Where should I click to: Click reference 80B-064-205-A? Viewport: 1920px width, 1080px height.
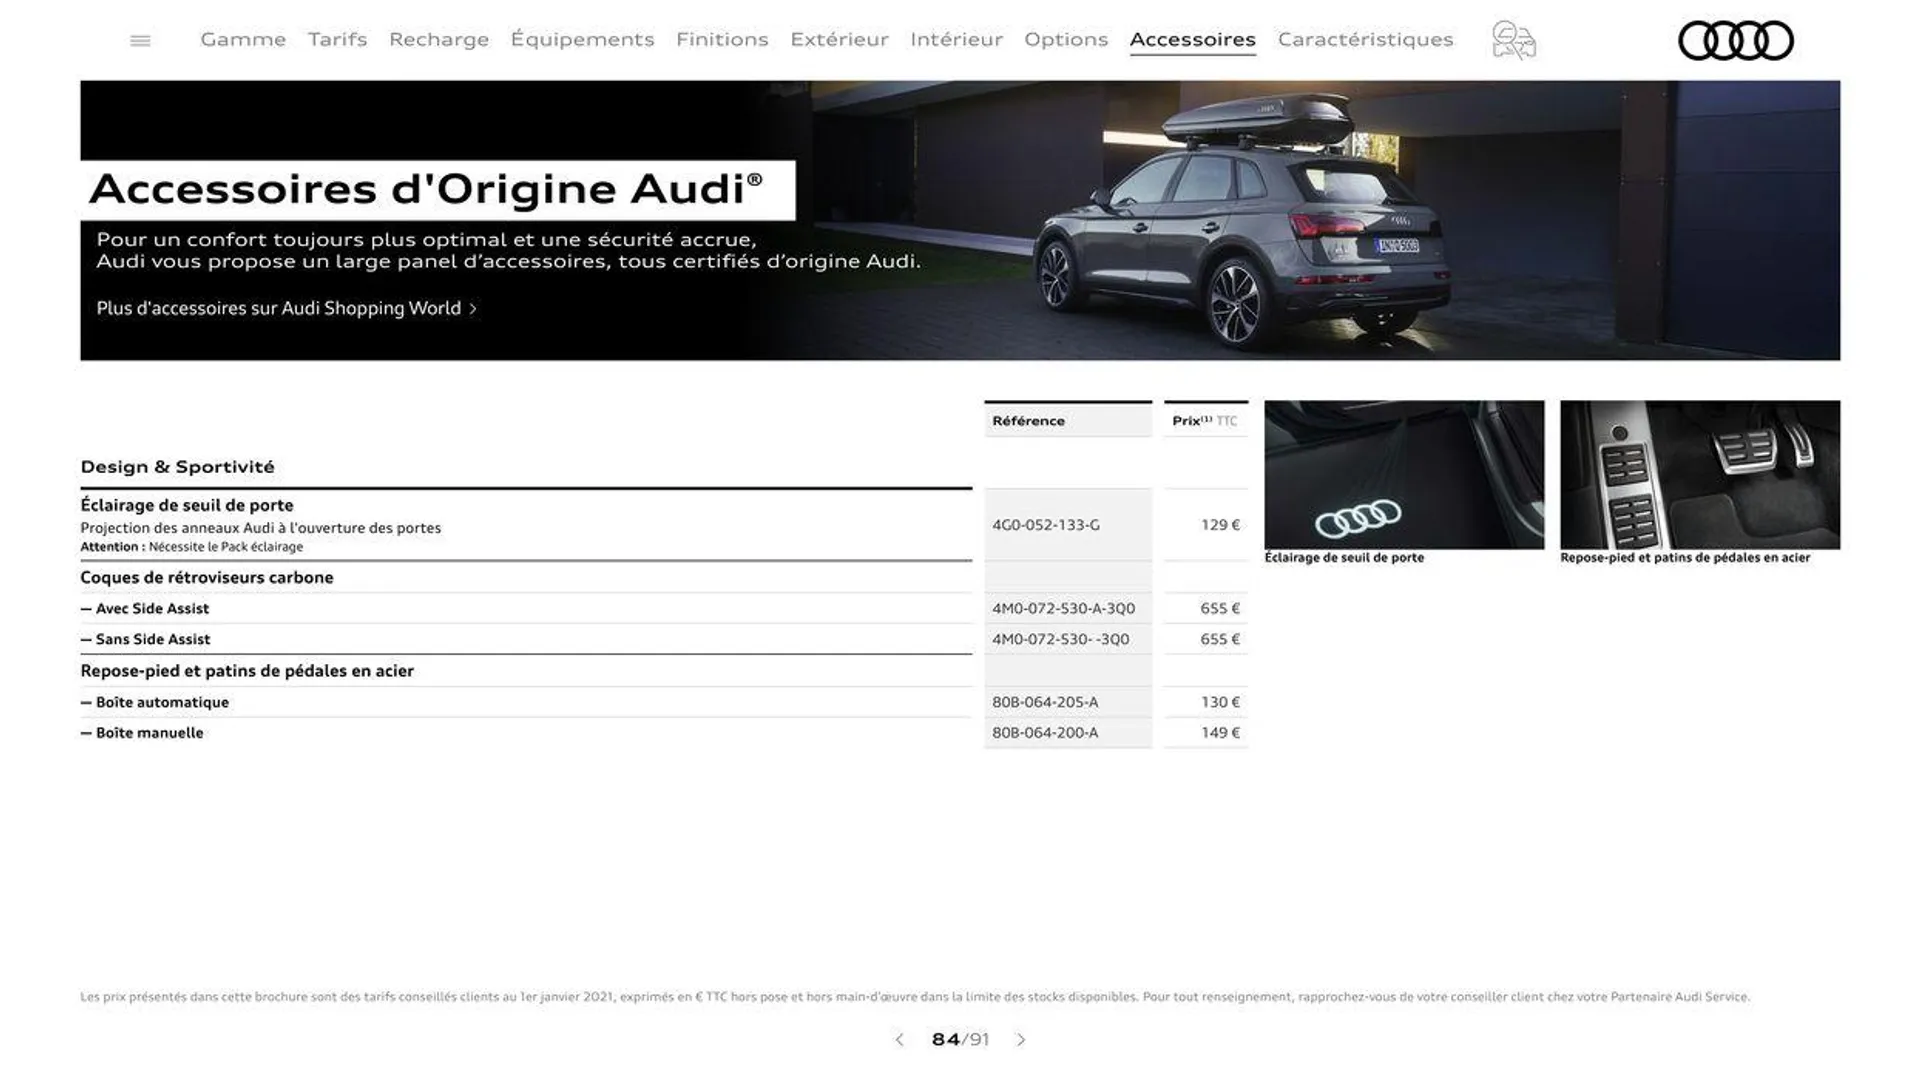[1045, 702]
